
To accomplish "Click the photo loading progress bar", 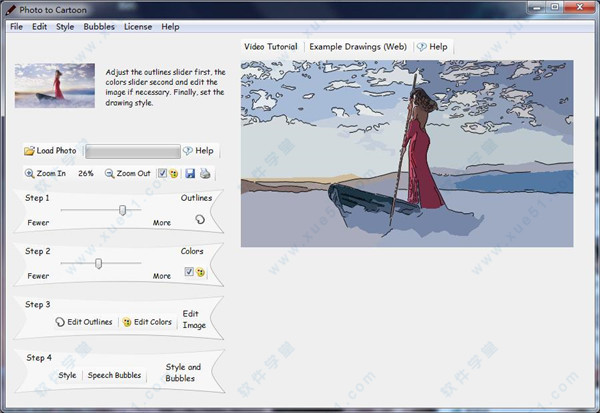I will coord(133,151).
